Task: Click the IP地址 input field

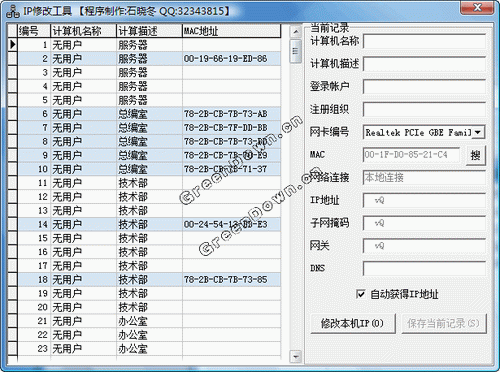Action: point(424,200)
